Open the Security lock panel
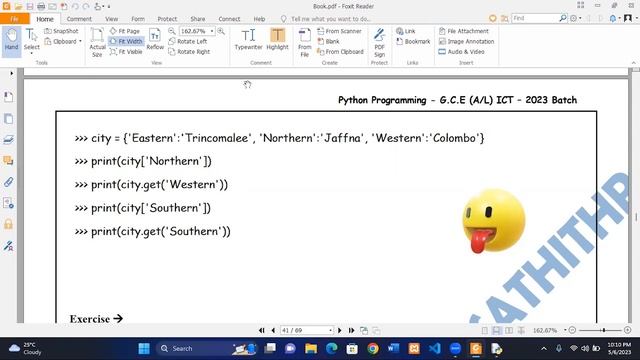The height and width of the screenshot is (360, 640). [8, 224]
